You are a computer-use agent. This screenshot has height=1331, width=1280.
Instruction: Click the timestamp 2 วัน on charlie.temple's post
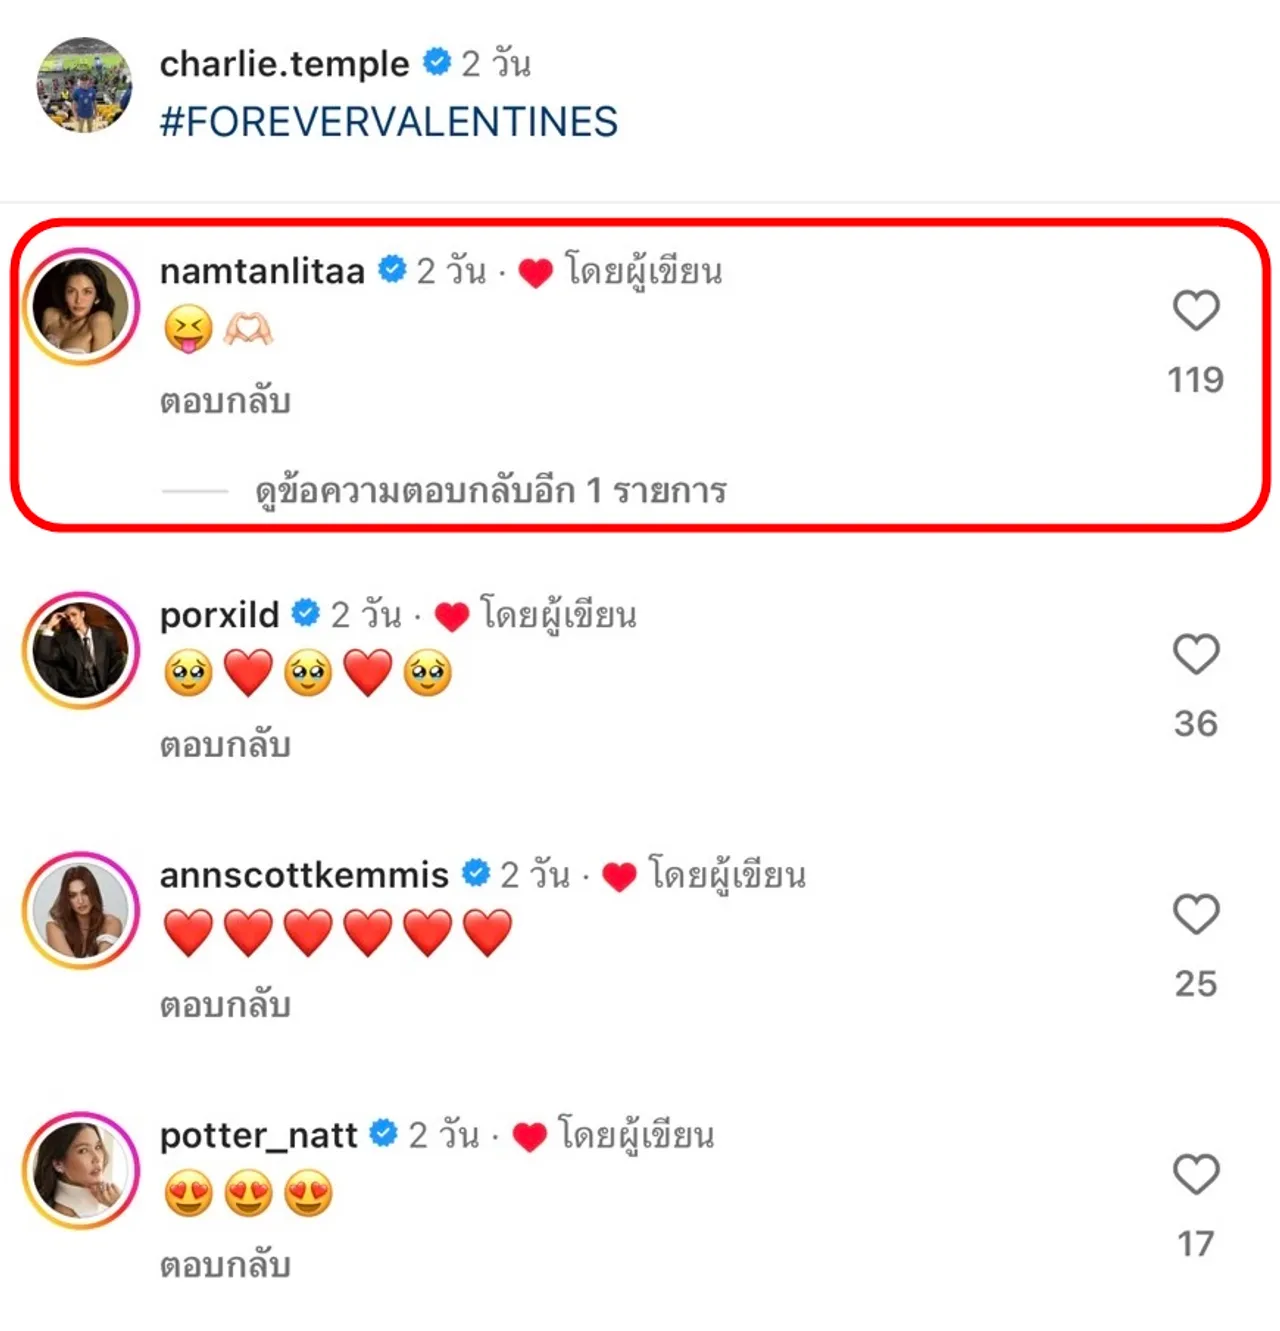[x=494, y=63]
